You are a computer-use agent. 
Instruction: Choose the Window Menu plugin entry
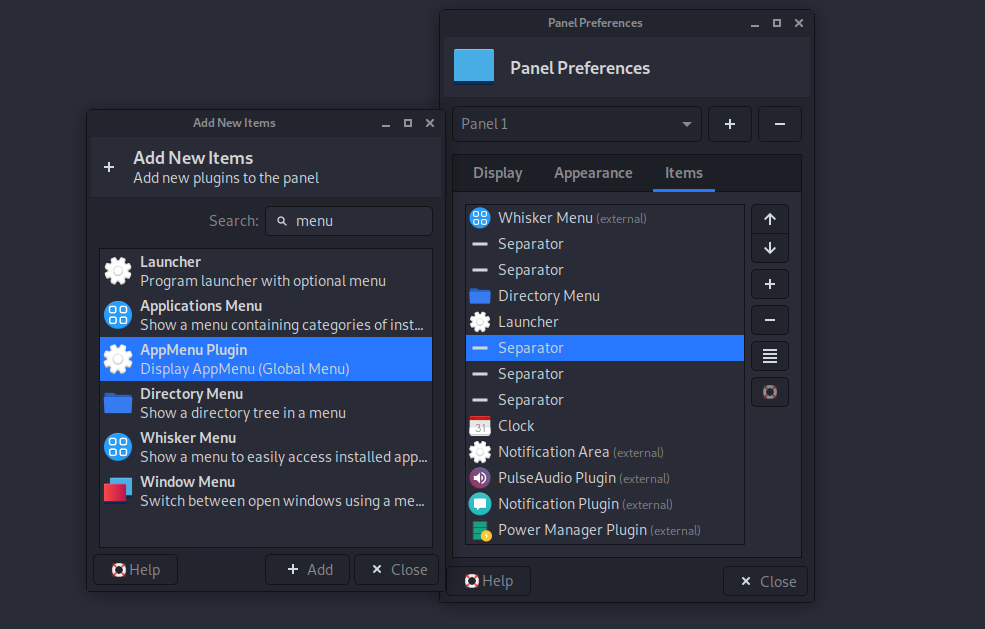coord(266,491)
